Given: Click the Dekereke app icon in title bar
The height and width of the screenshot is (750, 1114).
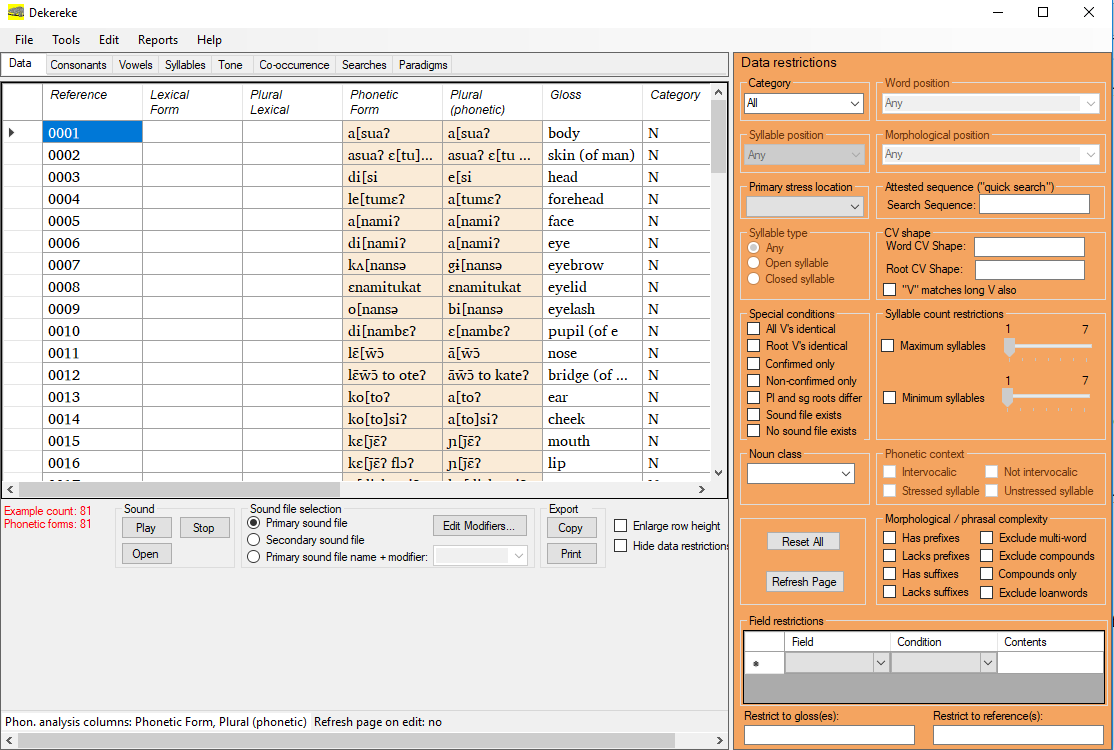Looking at the screenshot, I should pyautogui.click(x=16, y=13).
